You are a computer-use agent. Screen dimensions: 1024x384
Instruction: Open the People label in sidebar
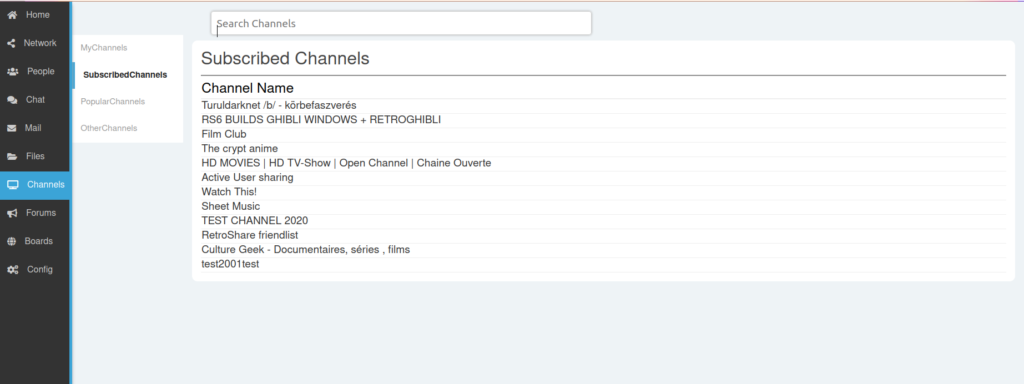[x=40, y=71]
